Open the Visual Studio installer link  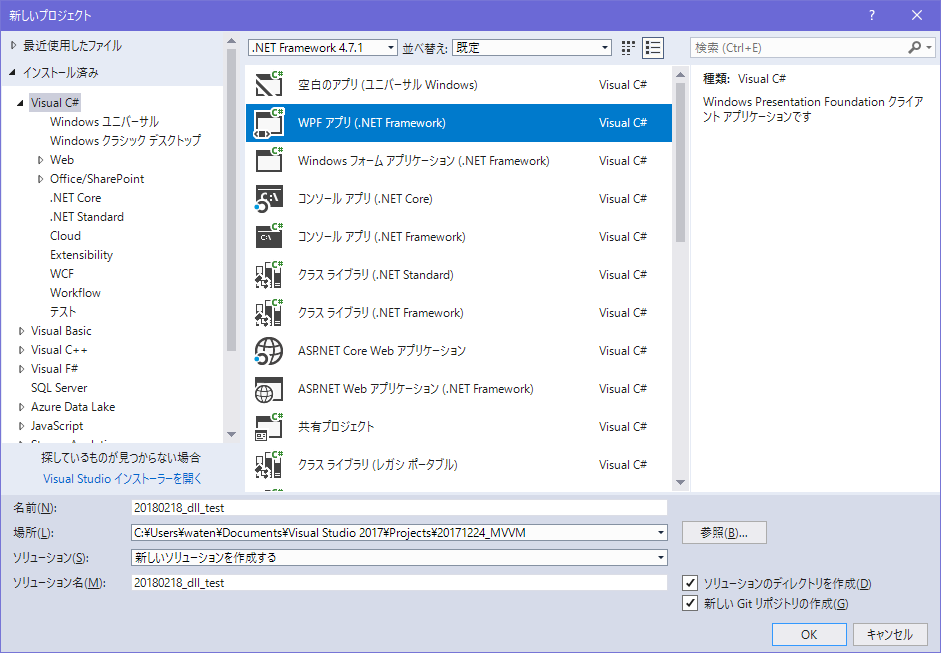(x=122, y=478)
